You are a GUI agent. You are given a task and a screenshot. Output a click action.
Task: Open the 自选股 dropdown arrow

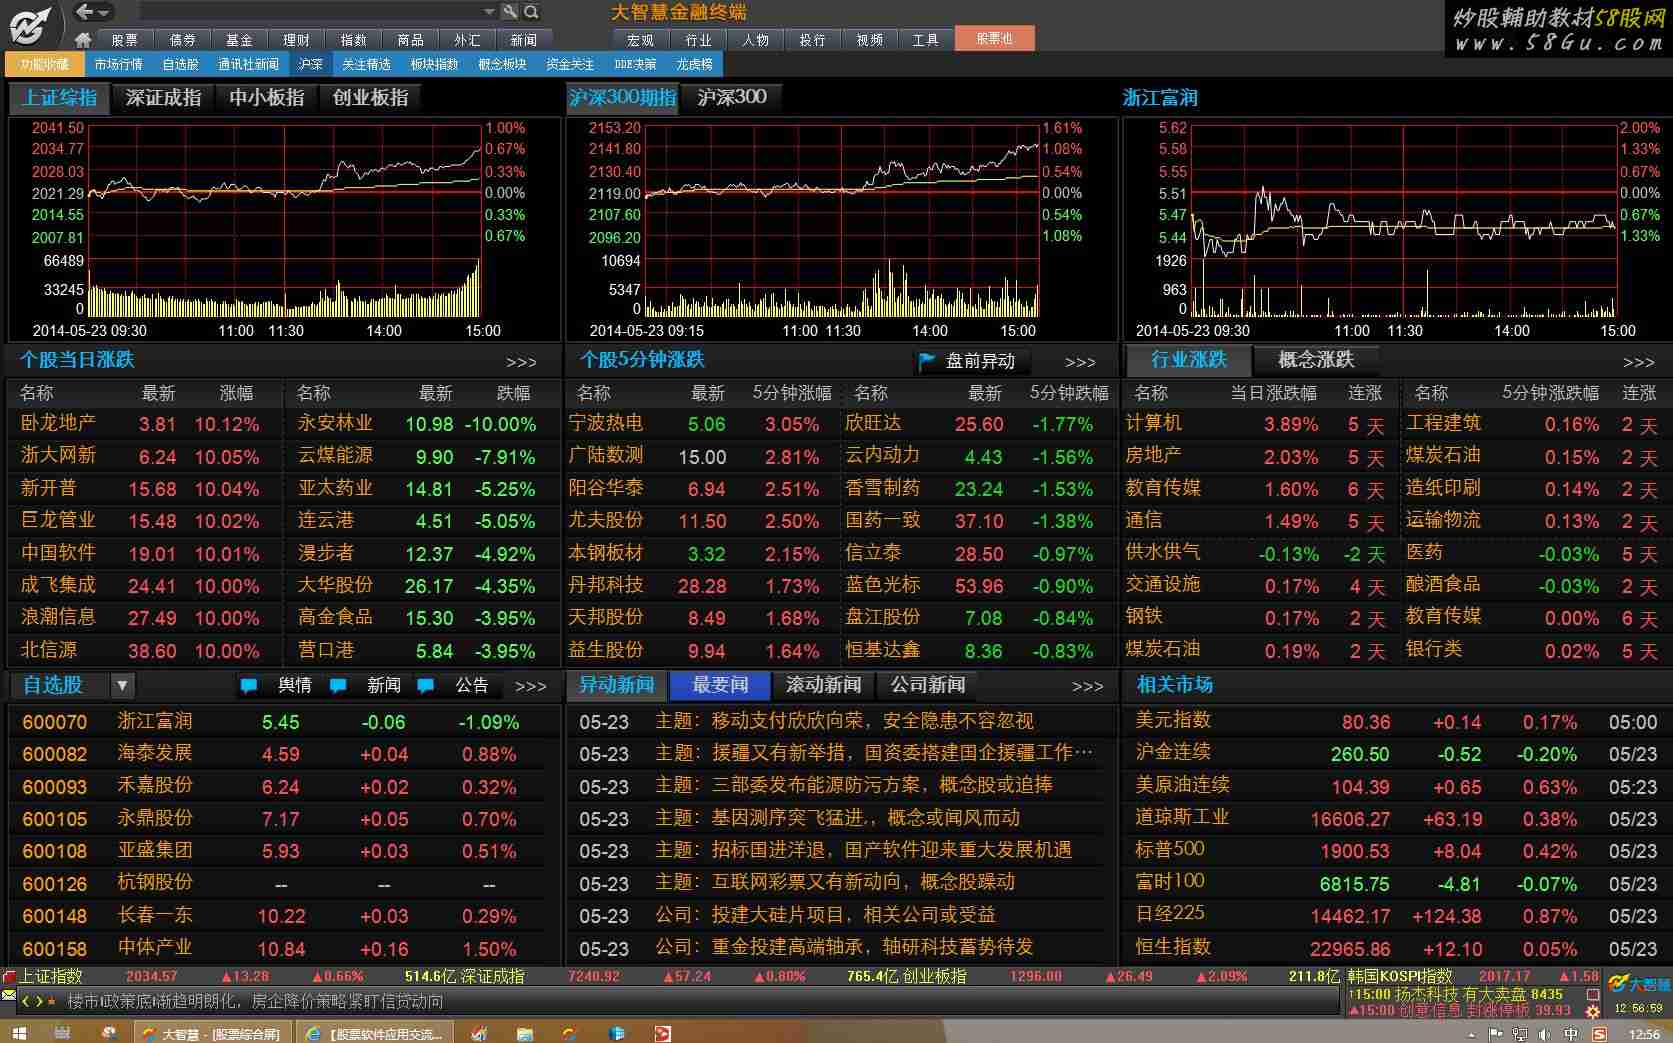pyautogui.click(x=122, y=685)
